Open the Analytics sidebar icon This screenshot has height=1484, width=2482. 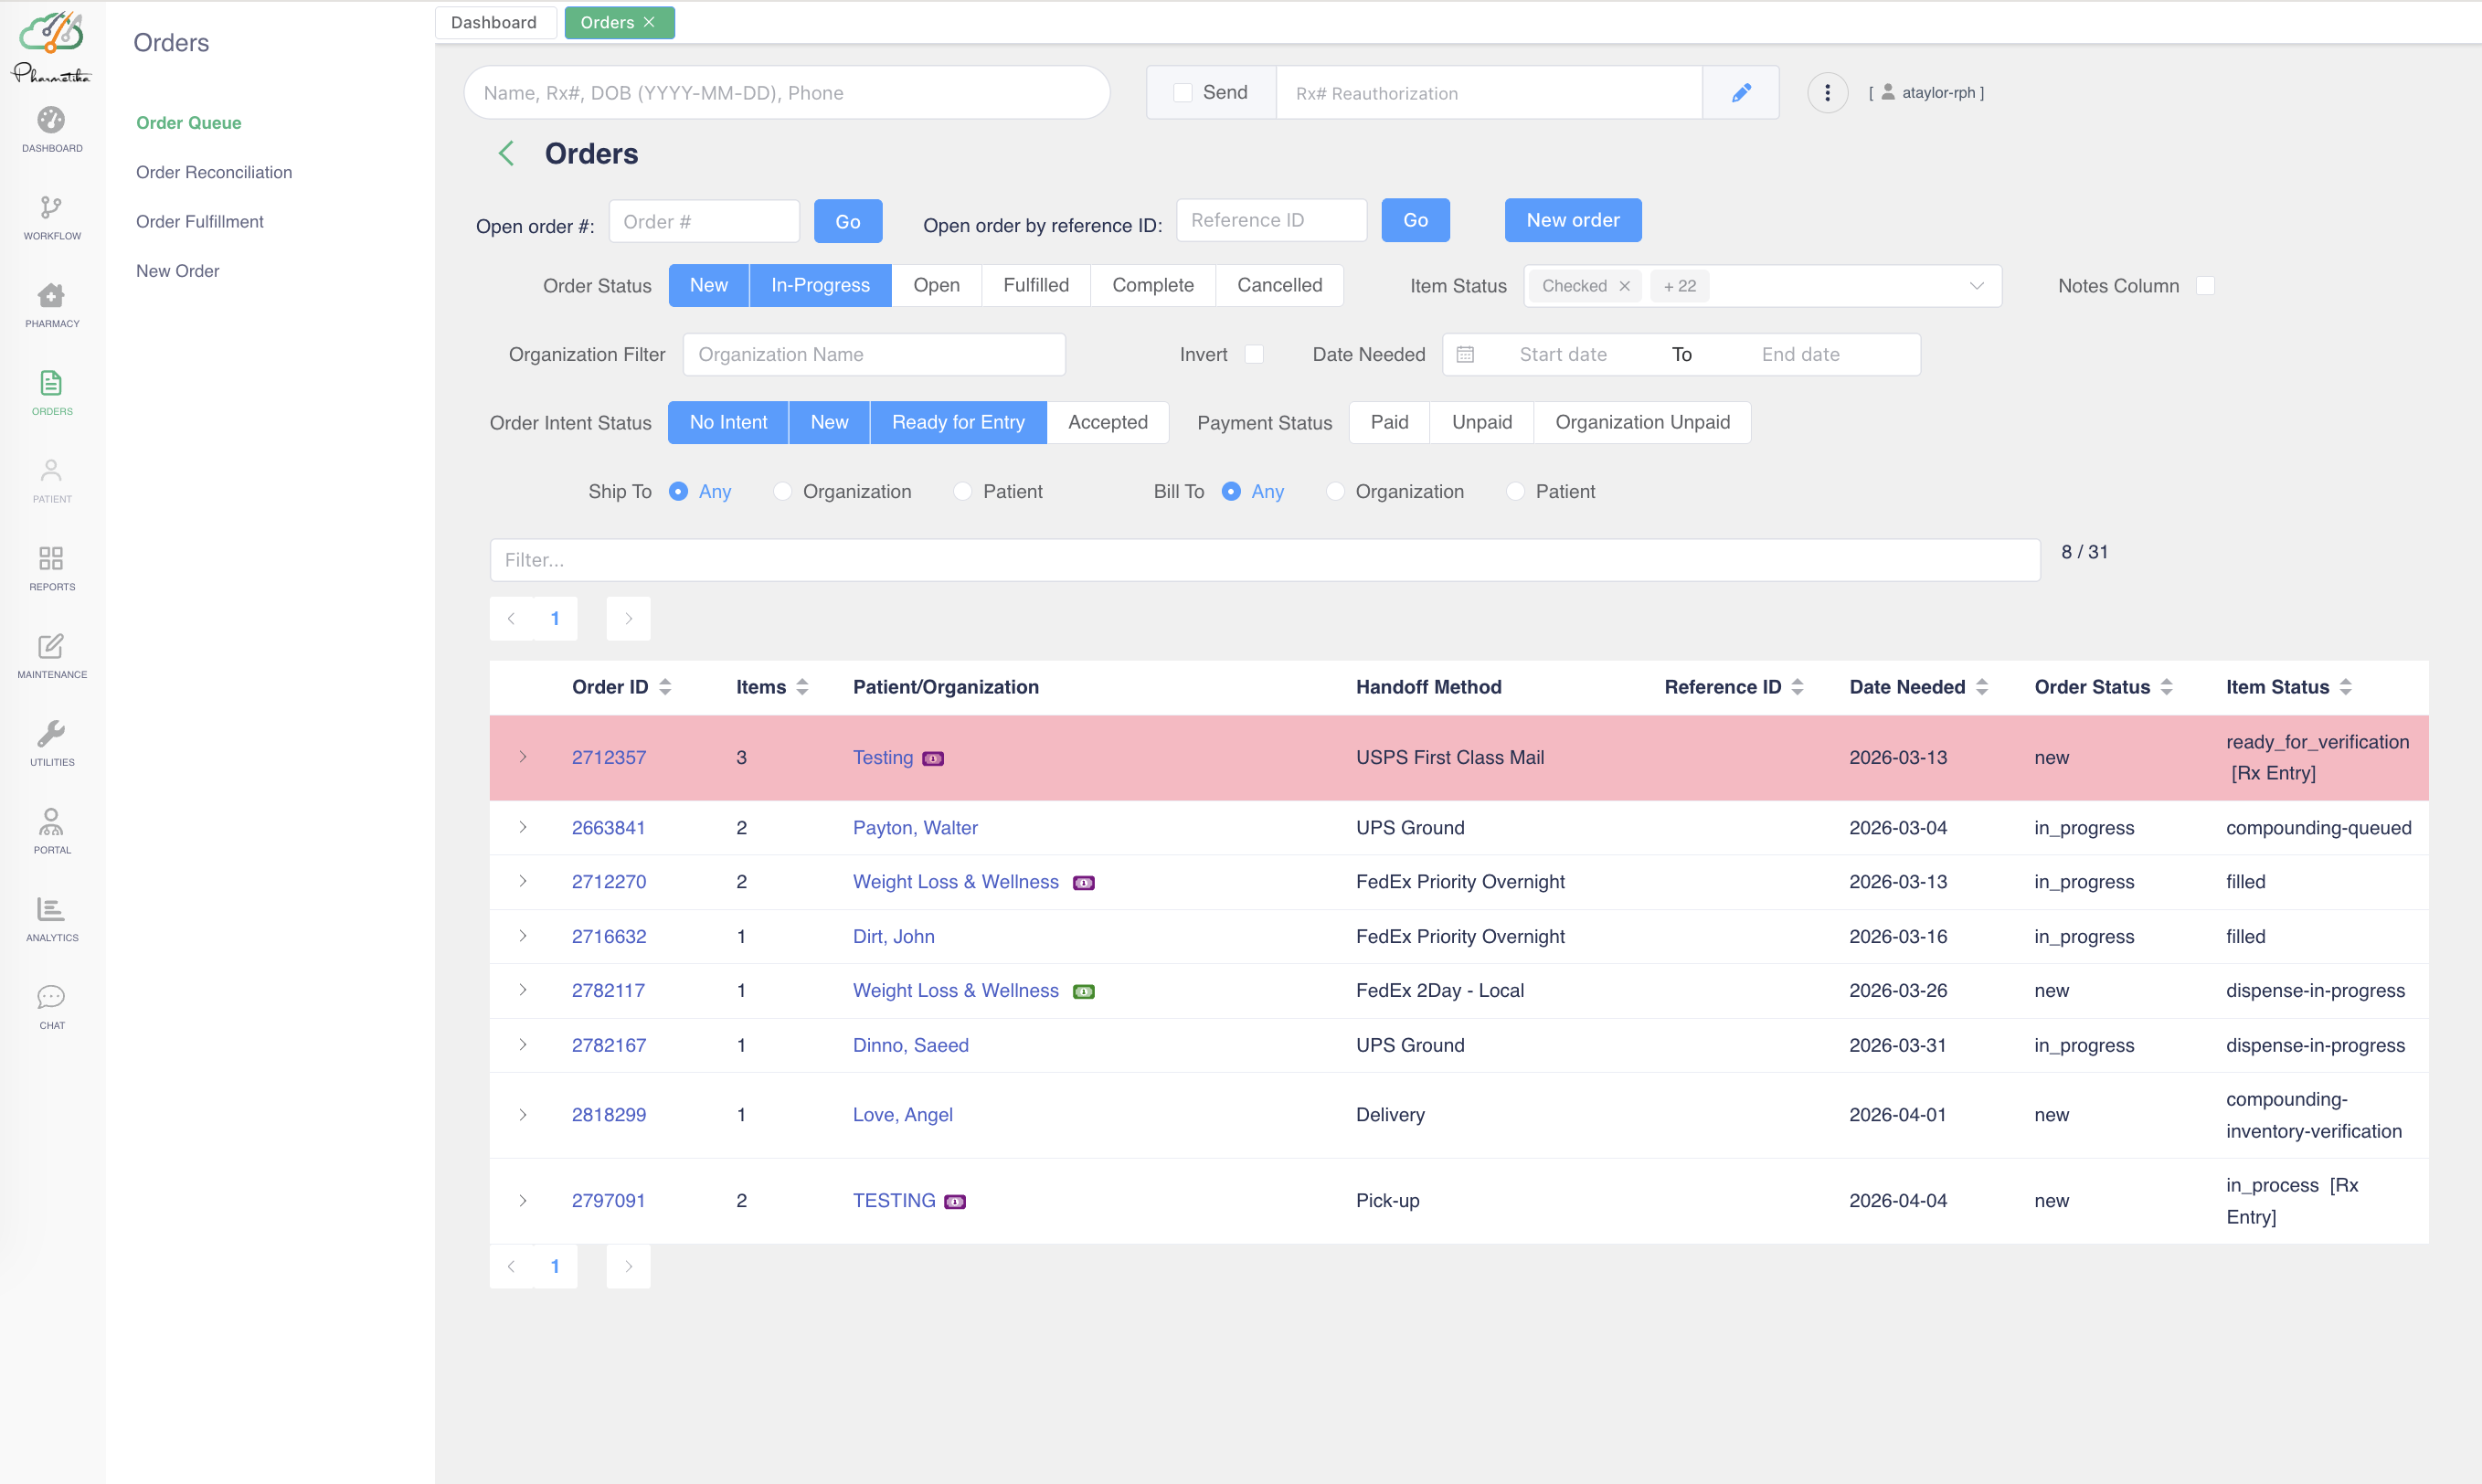pos(51,909)
